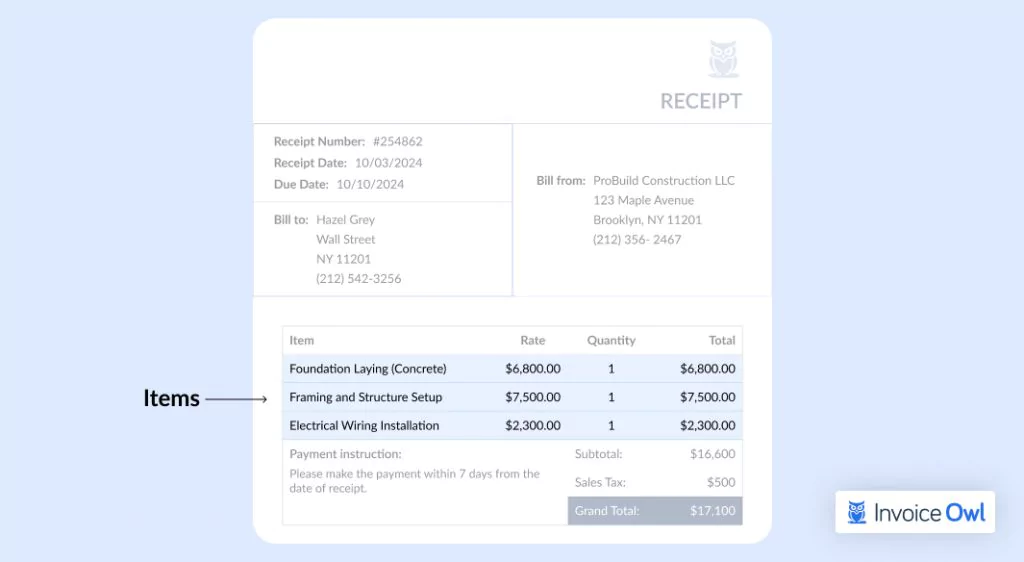Select the Framing and Structure Setup row
Screen dimensions: 1024x562
coord(513,397)
